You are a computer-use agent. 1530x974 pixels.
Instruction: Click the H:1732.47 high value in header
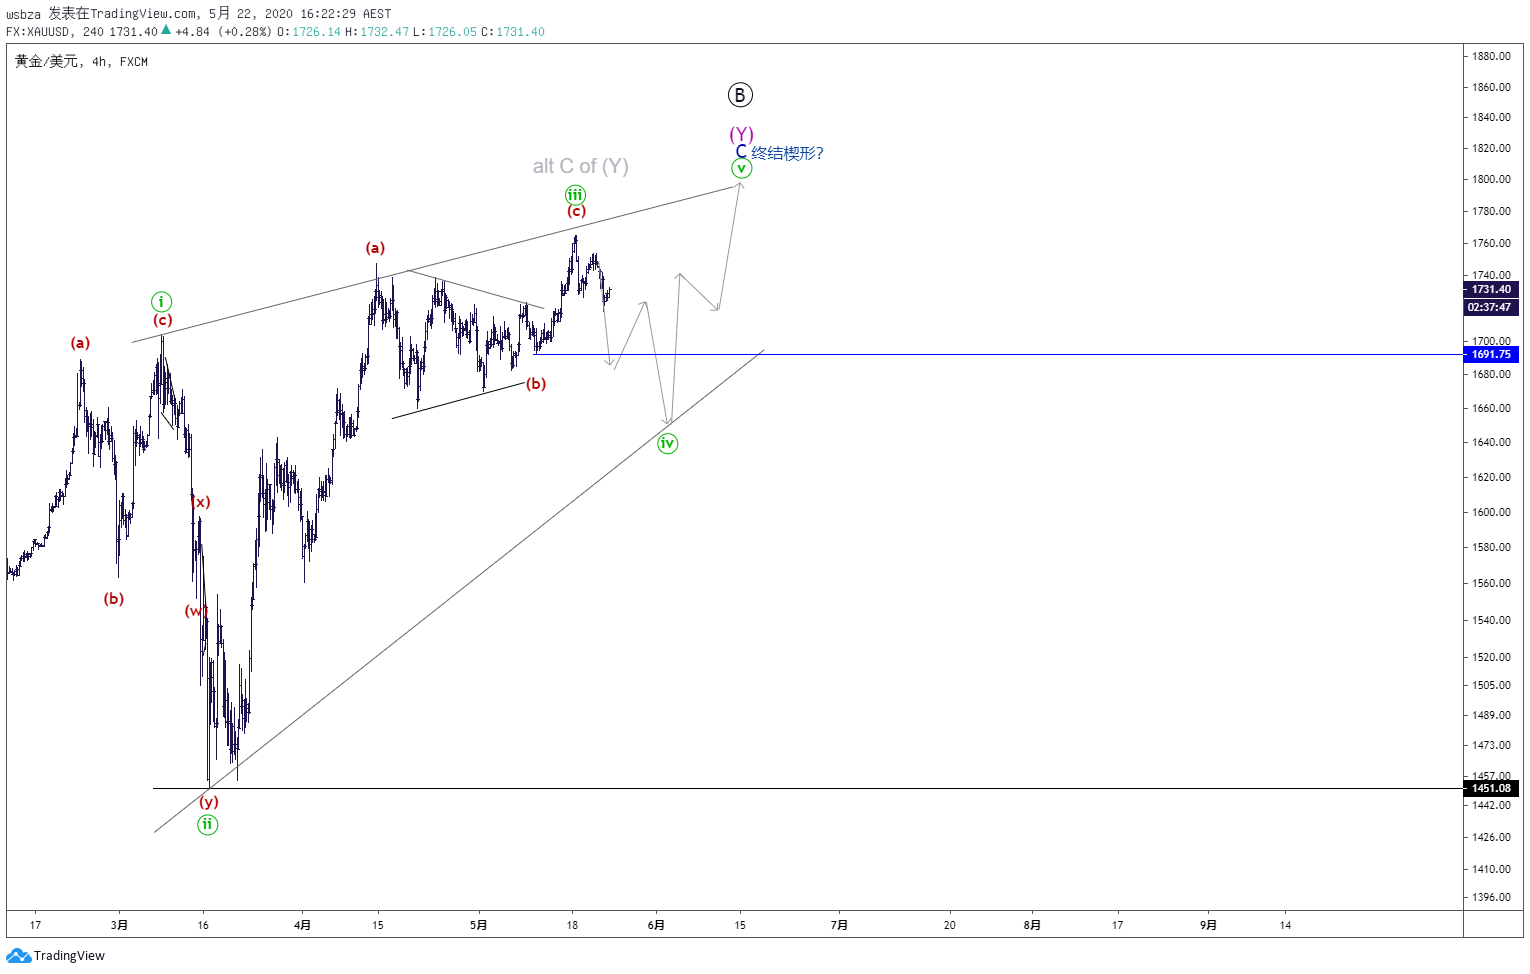(x=377, y=32)
